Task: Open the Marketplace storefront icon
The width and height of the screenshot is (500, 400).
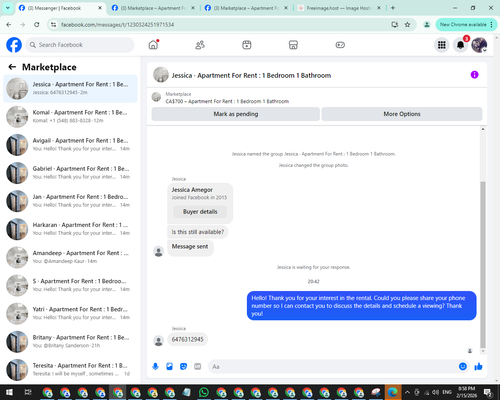Action: (293, 45)
